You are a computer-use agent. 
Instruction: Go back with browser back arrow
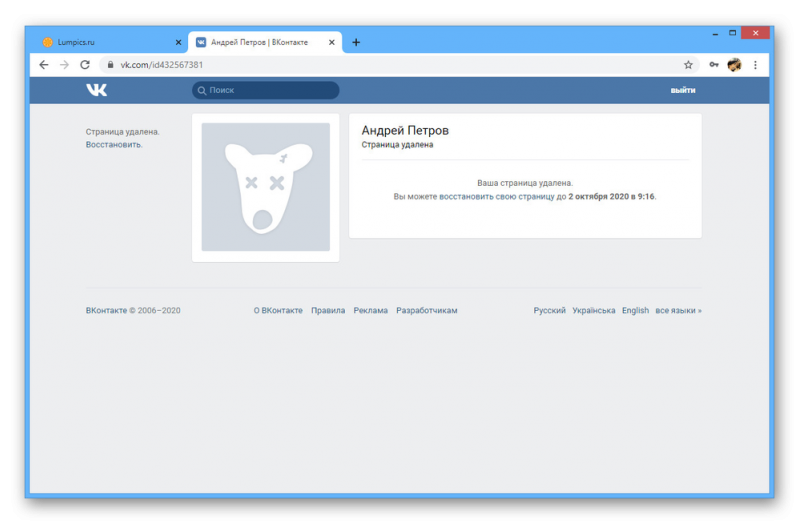click(x=44, y=65)
